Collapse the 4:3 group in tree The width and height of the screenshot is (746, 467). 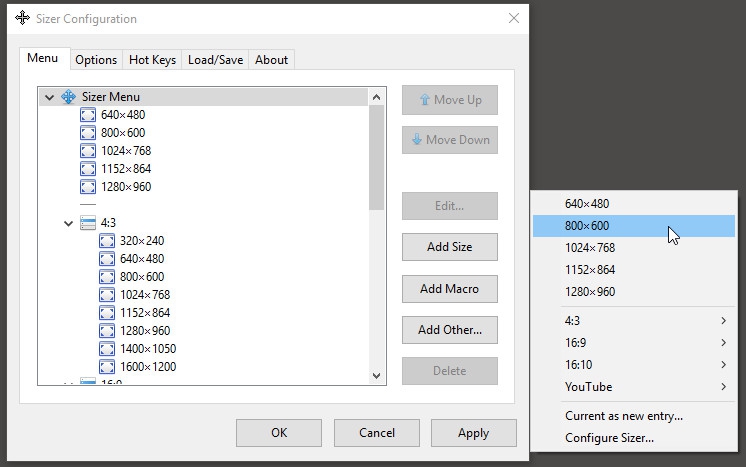68,223
